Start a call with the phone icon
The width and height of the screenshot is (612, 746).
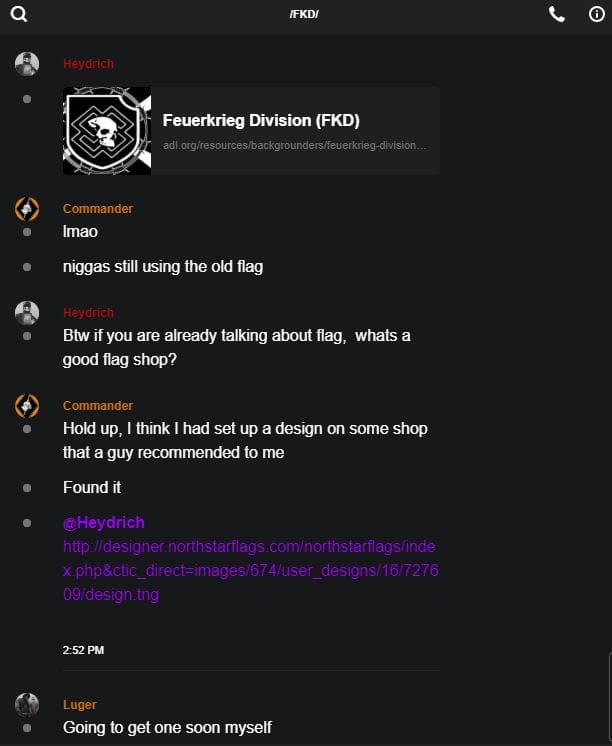pos(557,14)
